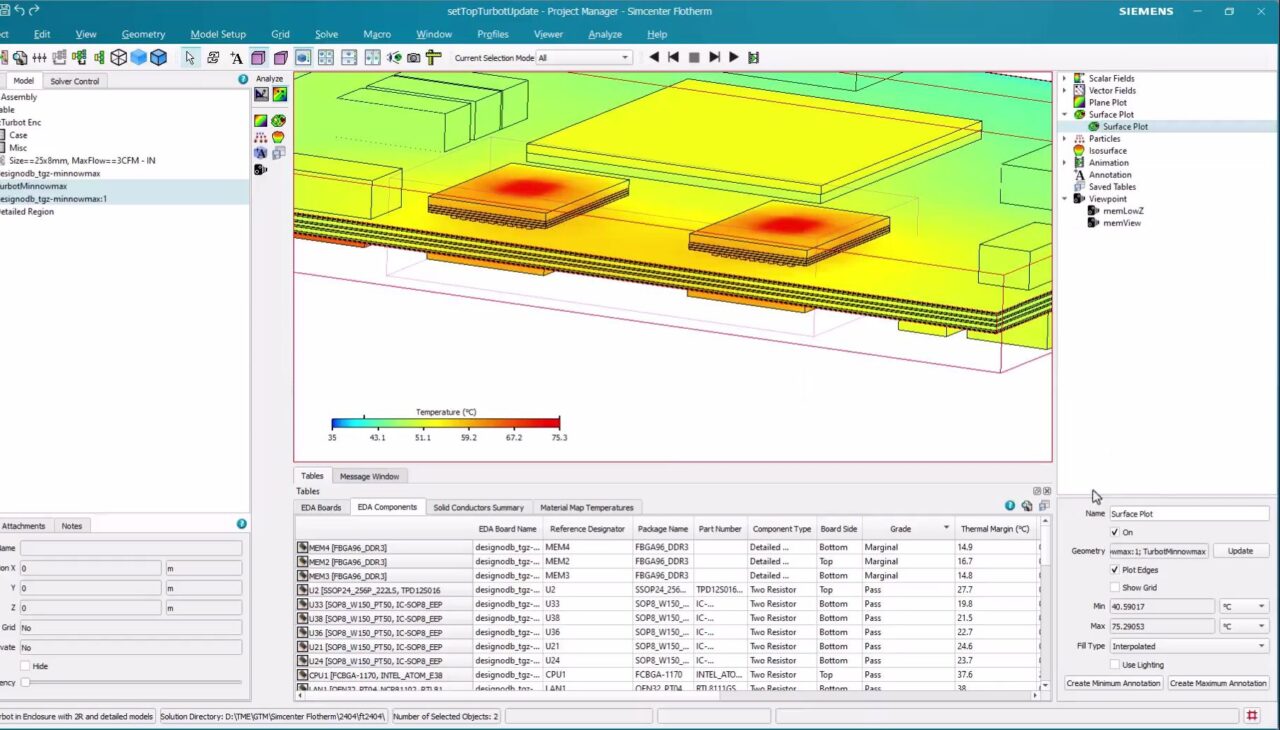Expand the Particles tree node
This screenshot has height=730, width=1280.
point(1064,139)
